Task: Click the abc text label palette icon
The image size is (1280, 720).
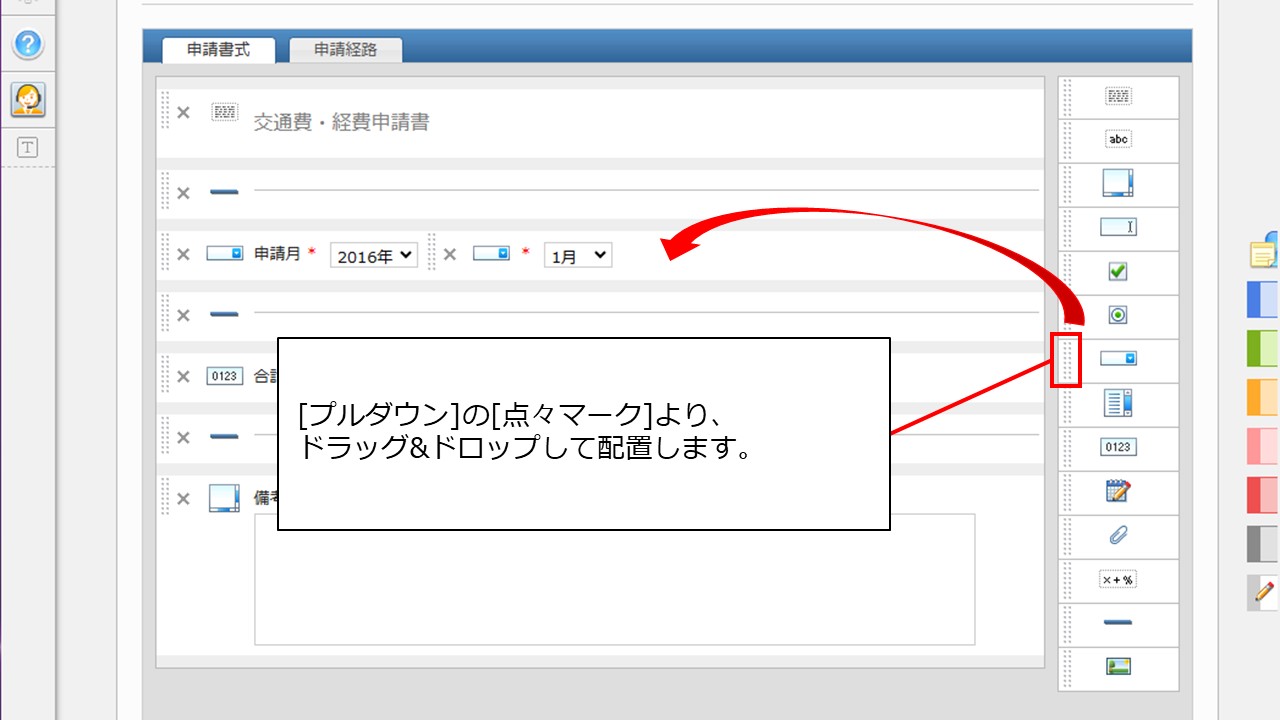Action: pyautogui.click(x=1118, y=140)
